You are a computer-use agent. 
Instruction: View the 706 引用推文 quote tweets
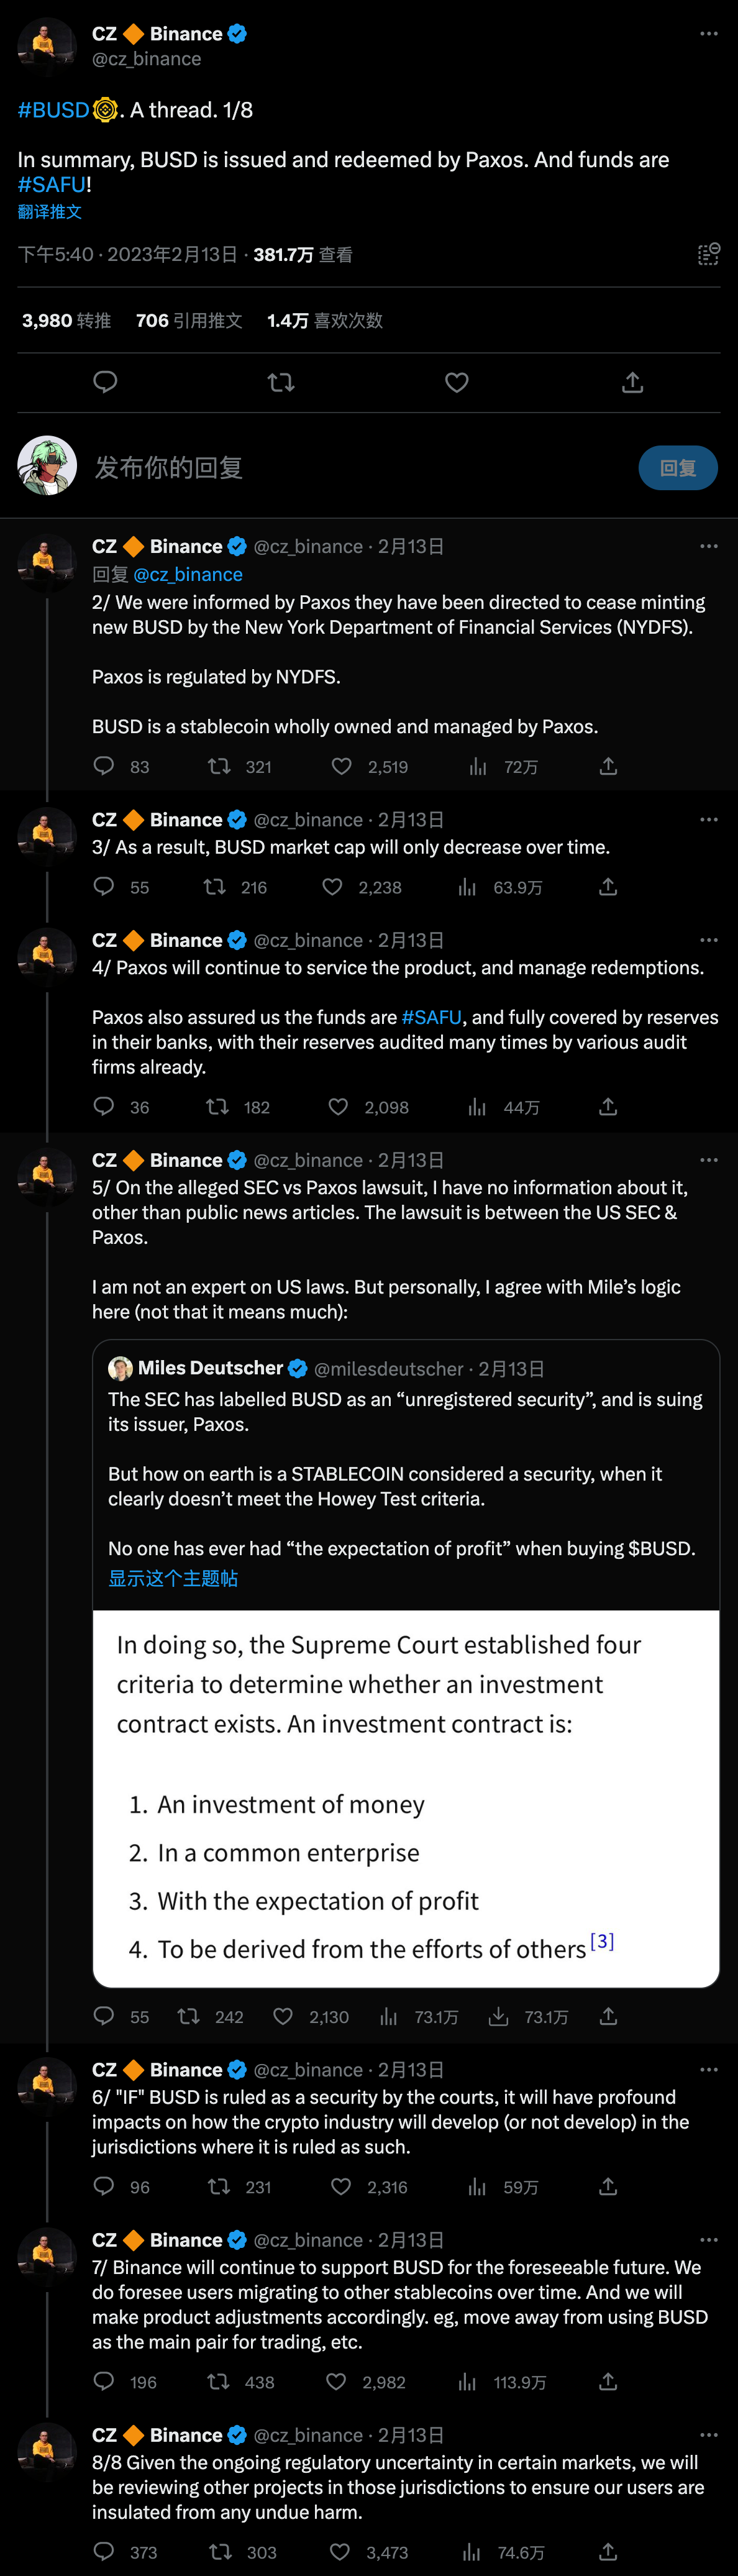pos(189,321)
